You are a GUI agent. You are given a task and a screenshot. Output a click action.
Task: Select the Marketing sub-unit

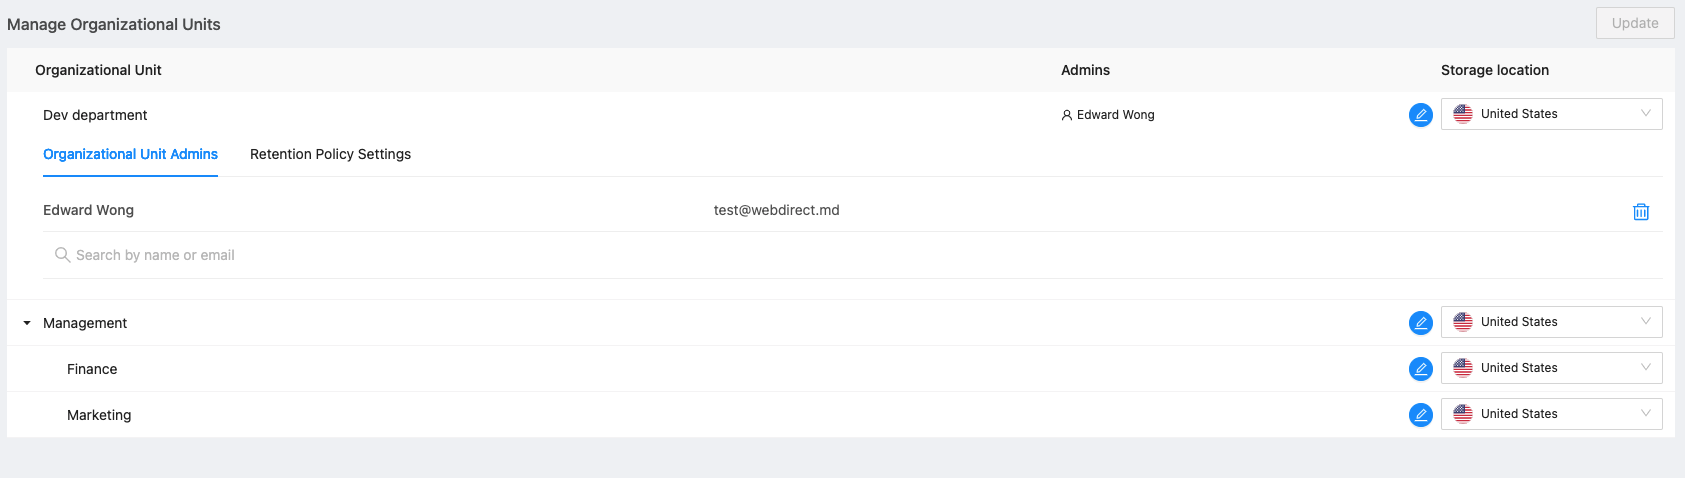[x=99, y=415]
